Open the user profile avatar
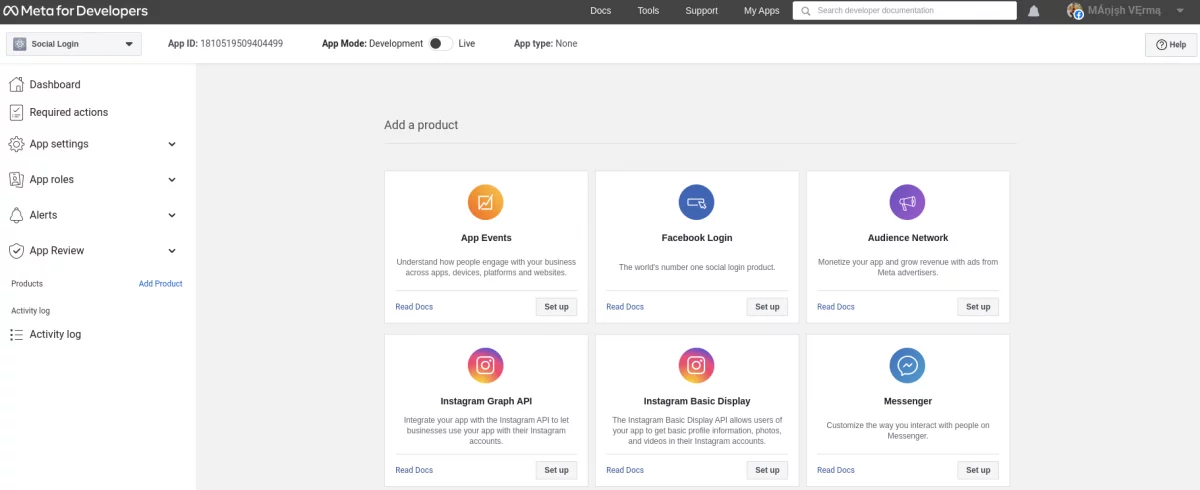The height and width of the screenshot is (490, 1200). point(1076,11)
